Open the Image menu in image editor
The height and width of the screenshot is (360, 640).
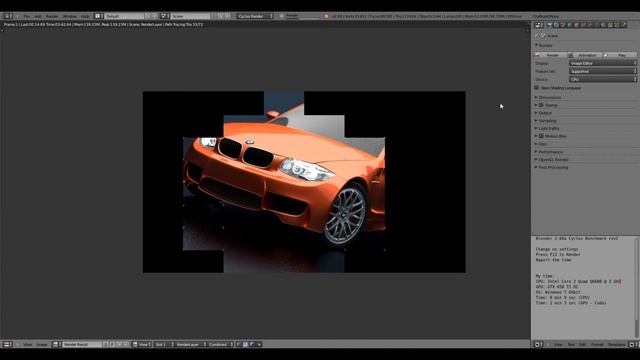[x=42, y=344]
